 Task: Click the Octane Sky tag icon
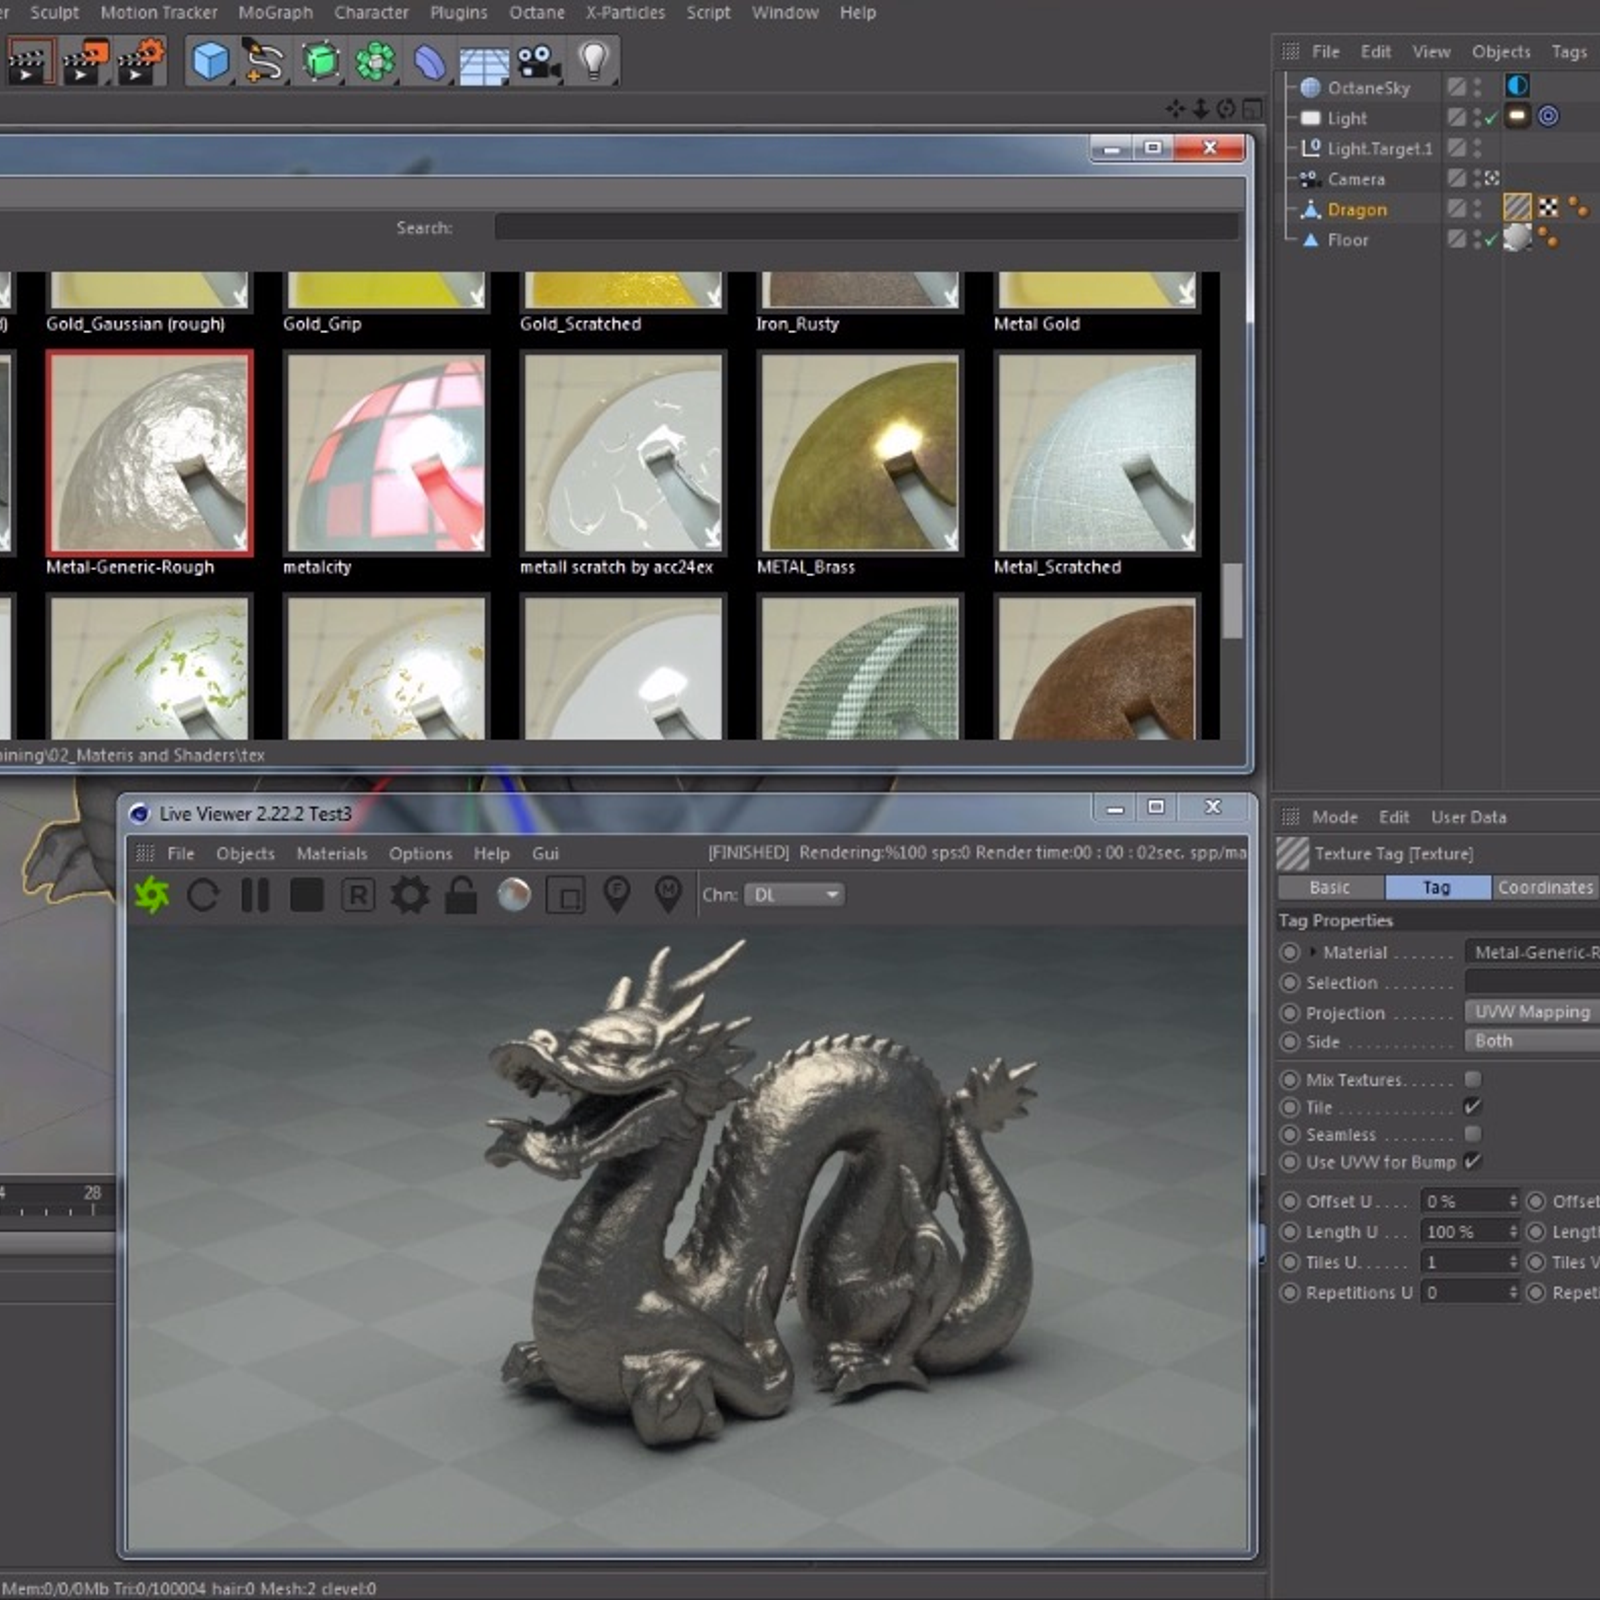coord(1517,86)
